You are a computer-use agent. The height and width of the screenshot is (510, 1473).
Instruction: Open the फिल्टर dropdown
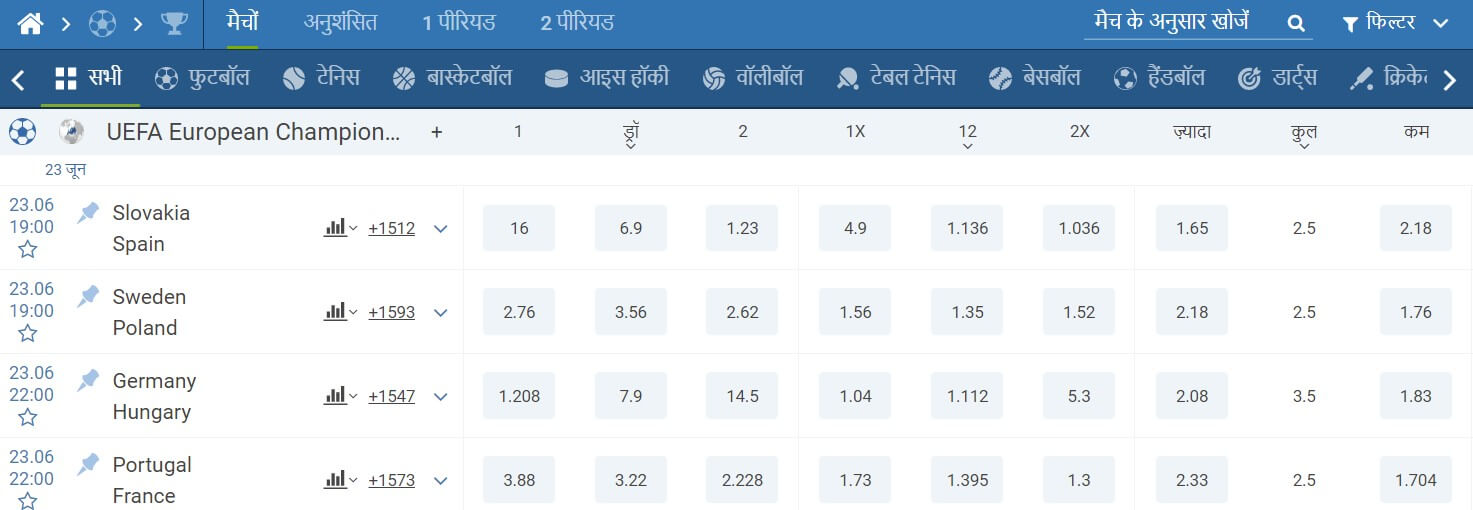point(1395,23)
